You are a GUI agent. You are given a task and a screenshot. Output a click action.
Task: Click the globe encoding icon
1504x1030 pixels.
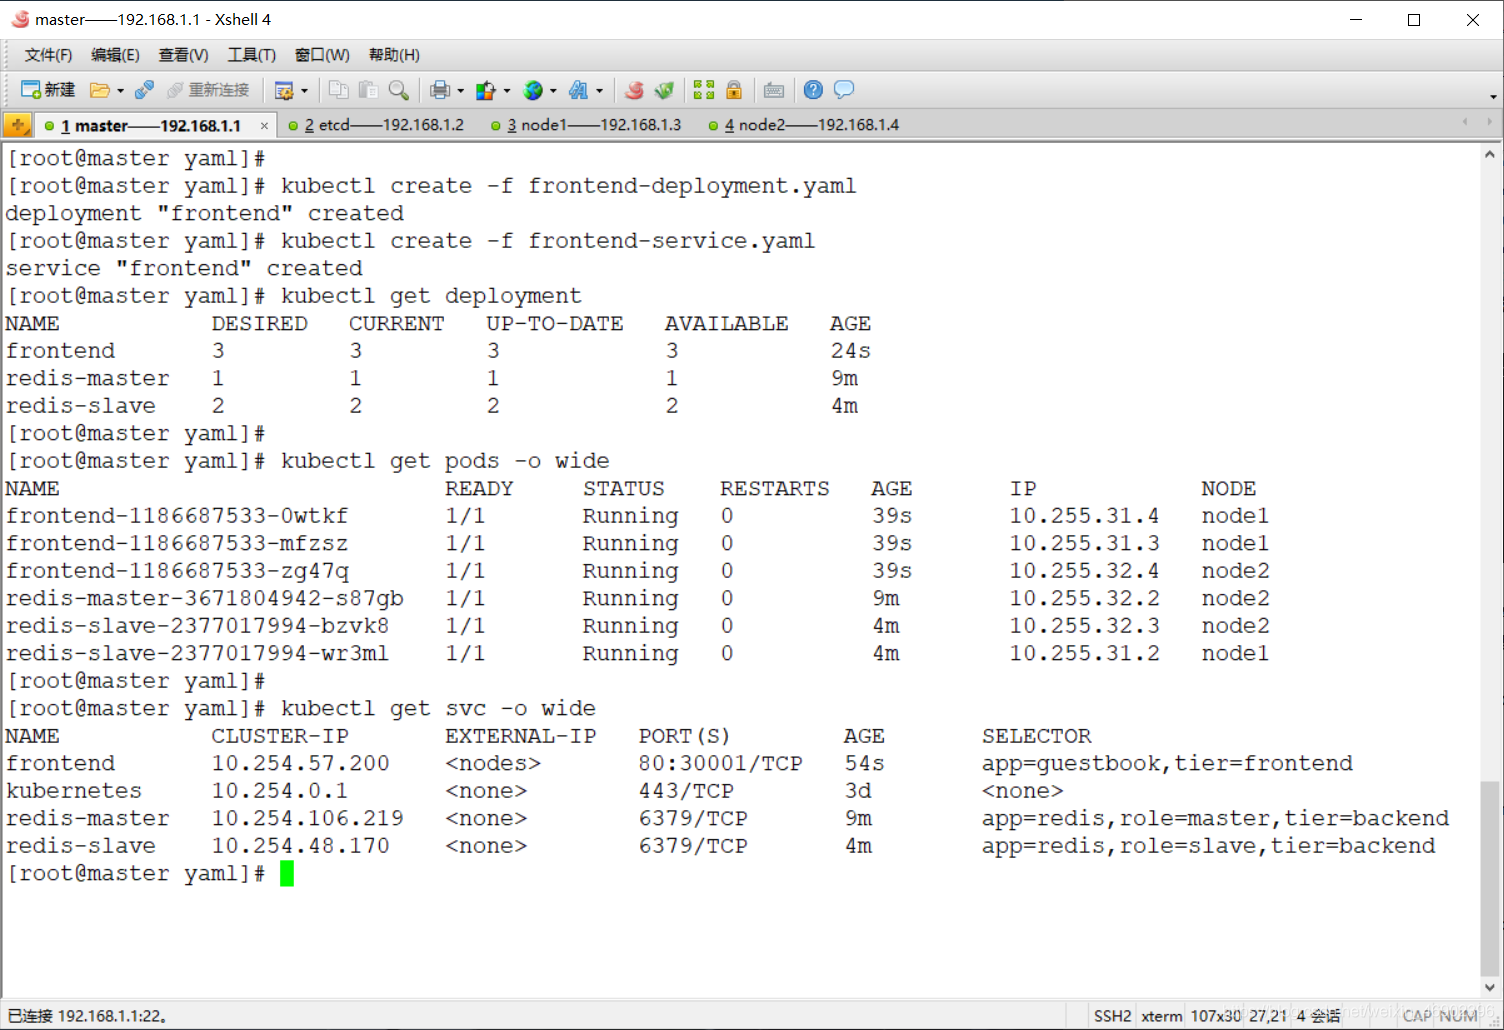pyautogui.click(x=533, y=90)
